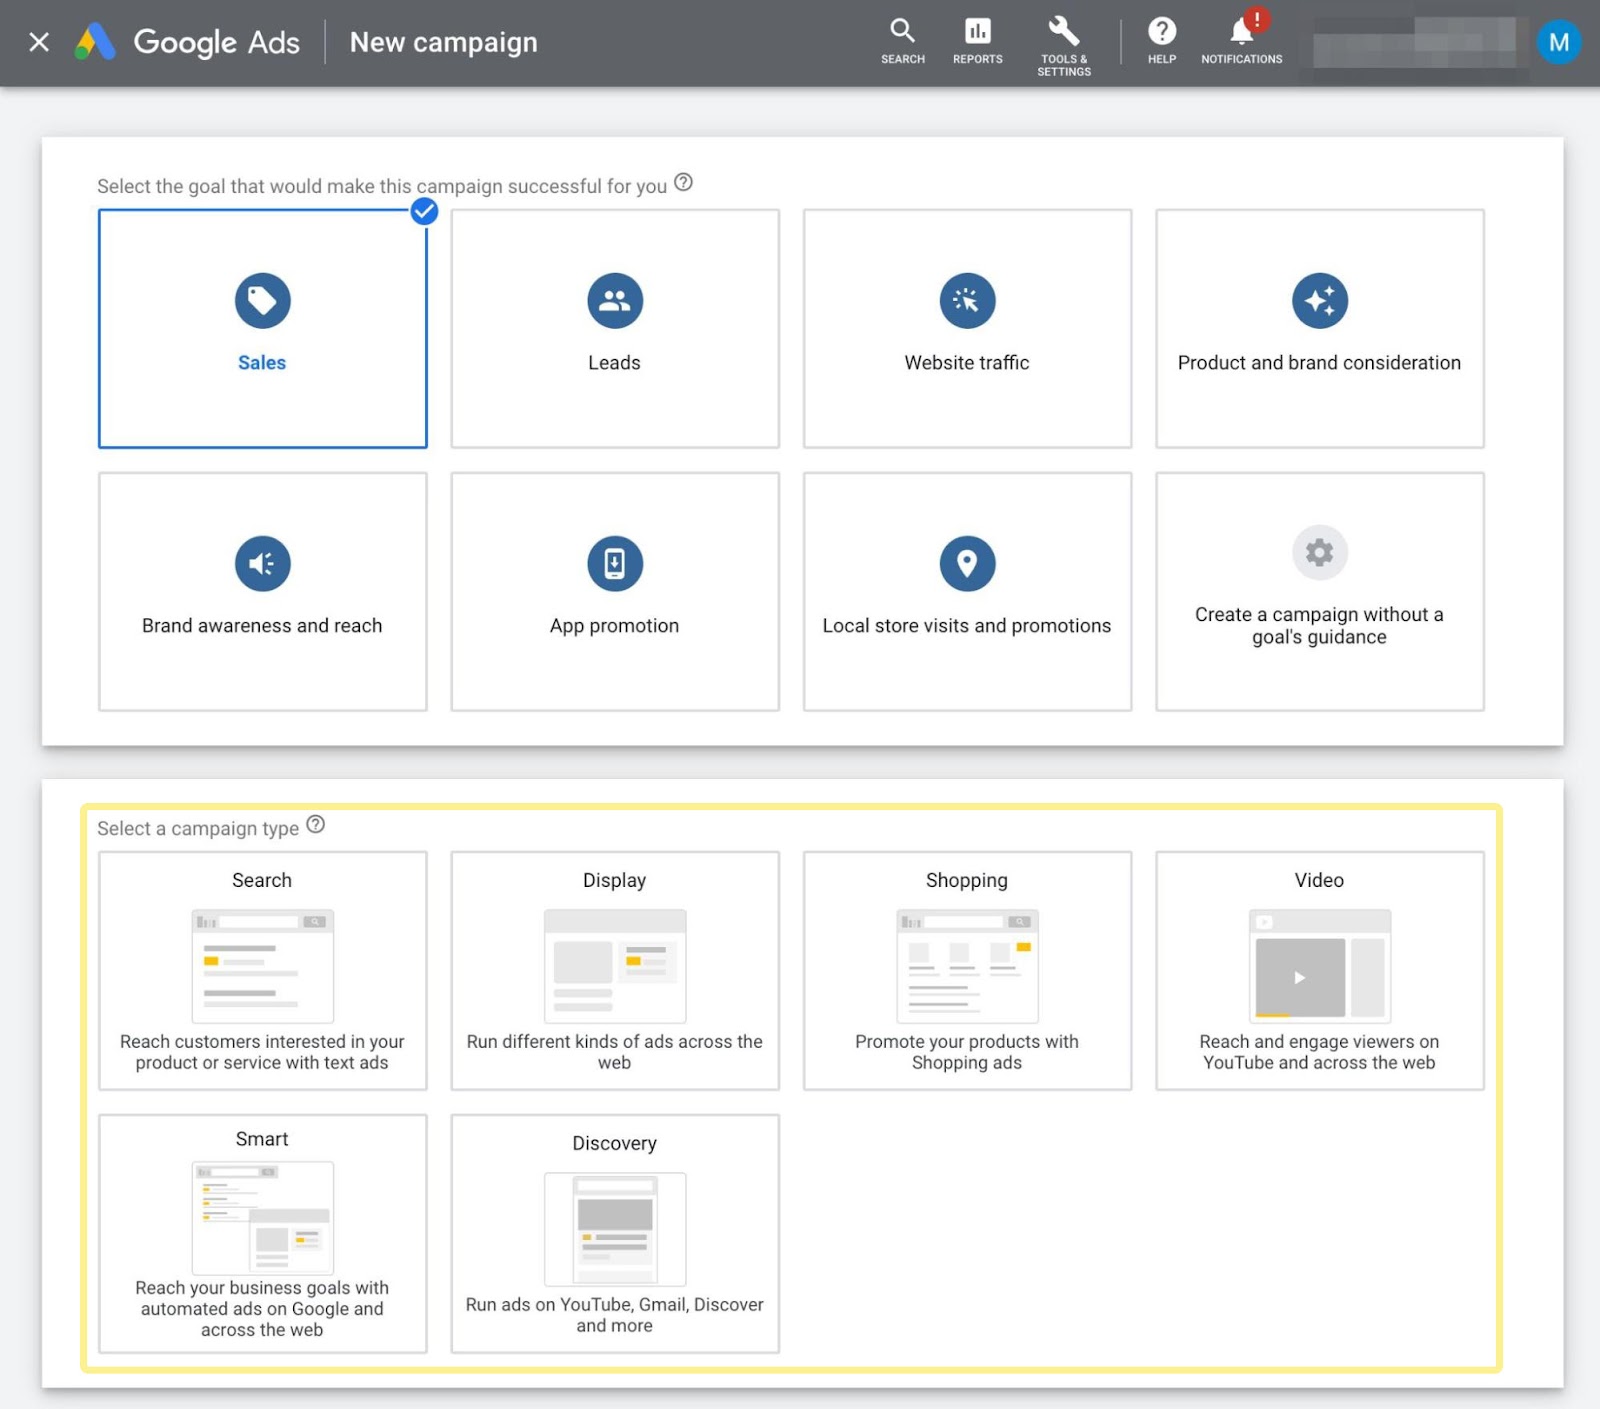Open the M account avatar
Viewport: 1600px width, 1409px height.
(x=1558, y=42)
